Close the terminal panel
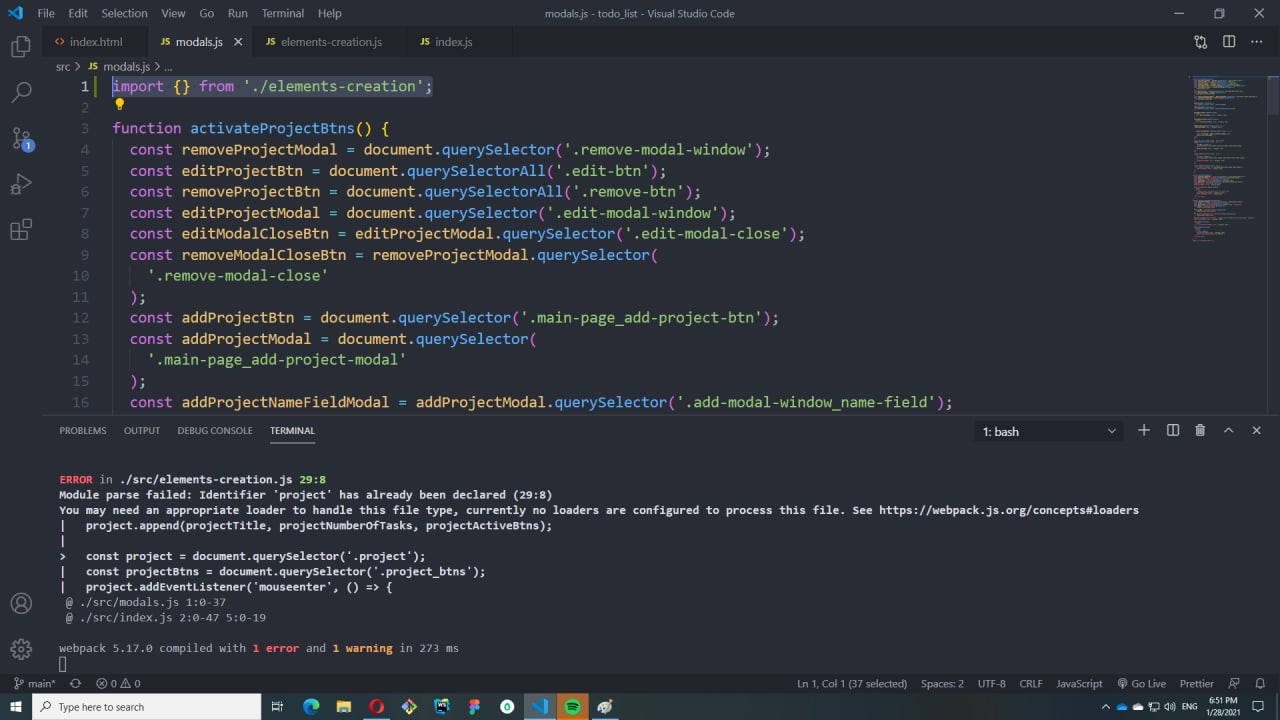Screen dimensions: 1280x720 [1257, 430]
